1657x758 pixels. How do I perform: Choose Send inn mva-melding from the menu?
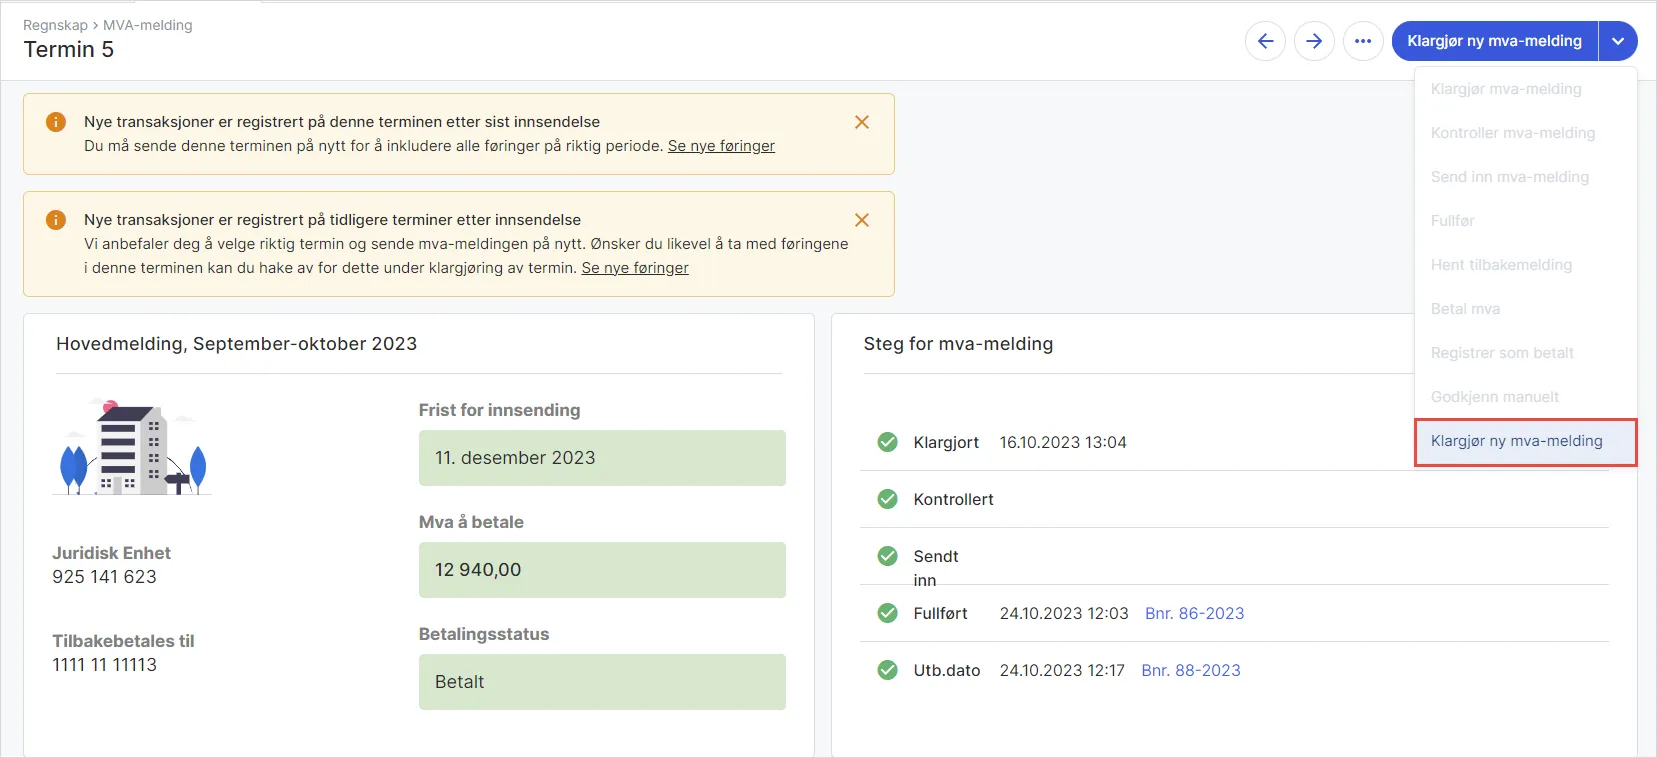click(1509, 177)
